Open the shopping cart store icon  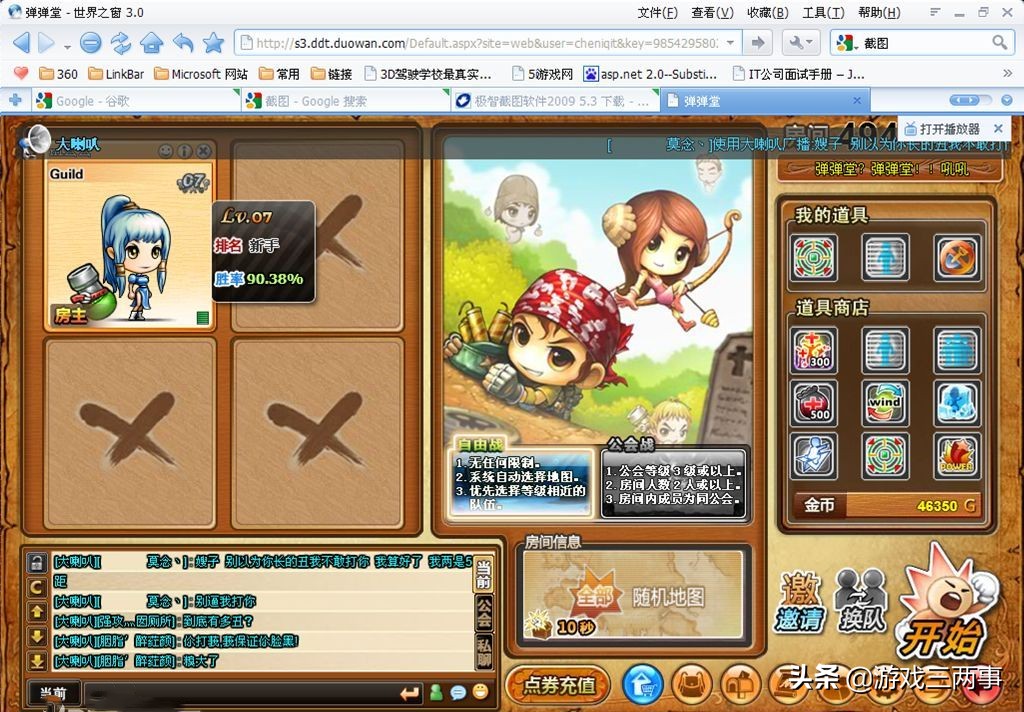643,685
